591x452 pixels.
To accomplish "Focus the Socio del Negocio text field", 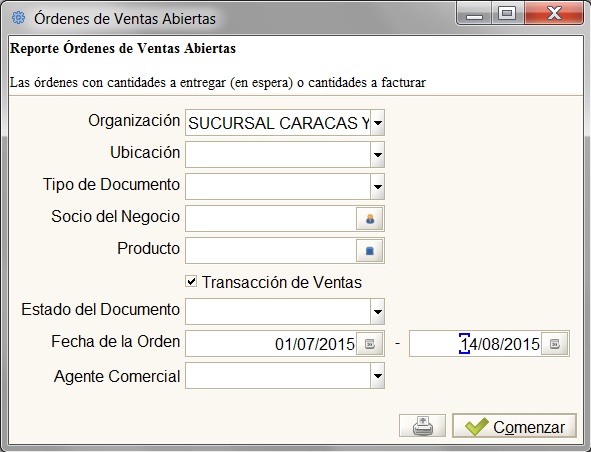I will (271, 219).
